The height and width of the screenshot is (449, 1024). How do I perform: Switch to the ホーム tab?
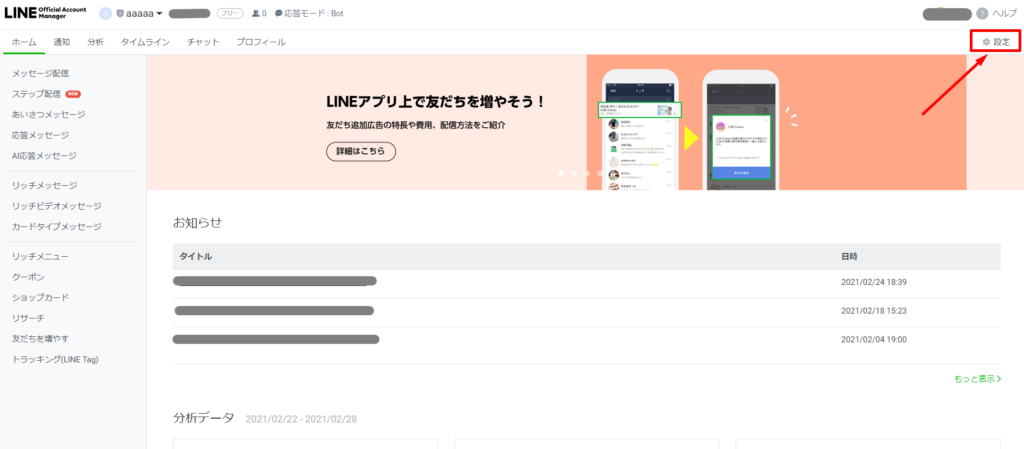coord(24,42)
